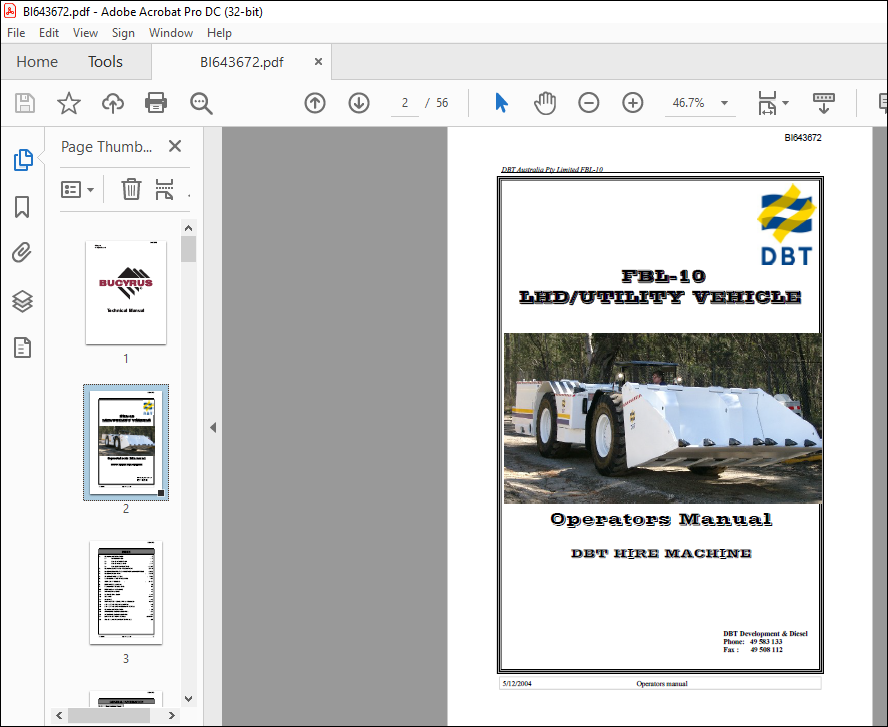This screenshot has width=888, height=727.
Task: Click 'BI643672' label at page corner
Action: [x=802, y=138]
